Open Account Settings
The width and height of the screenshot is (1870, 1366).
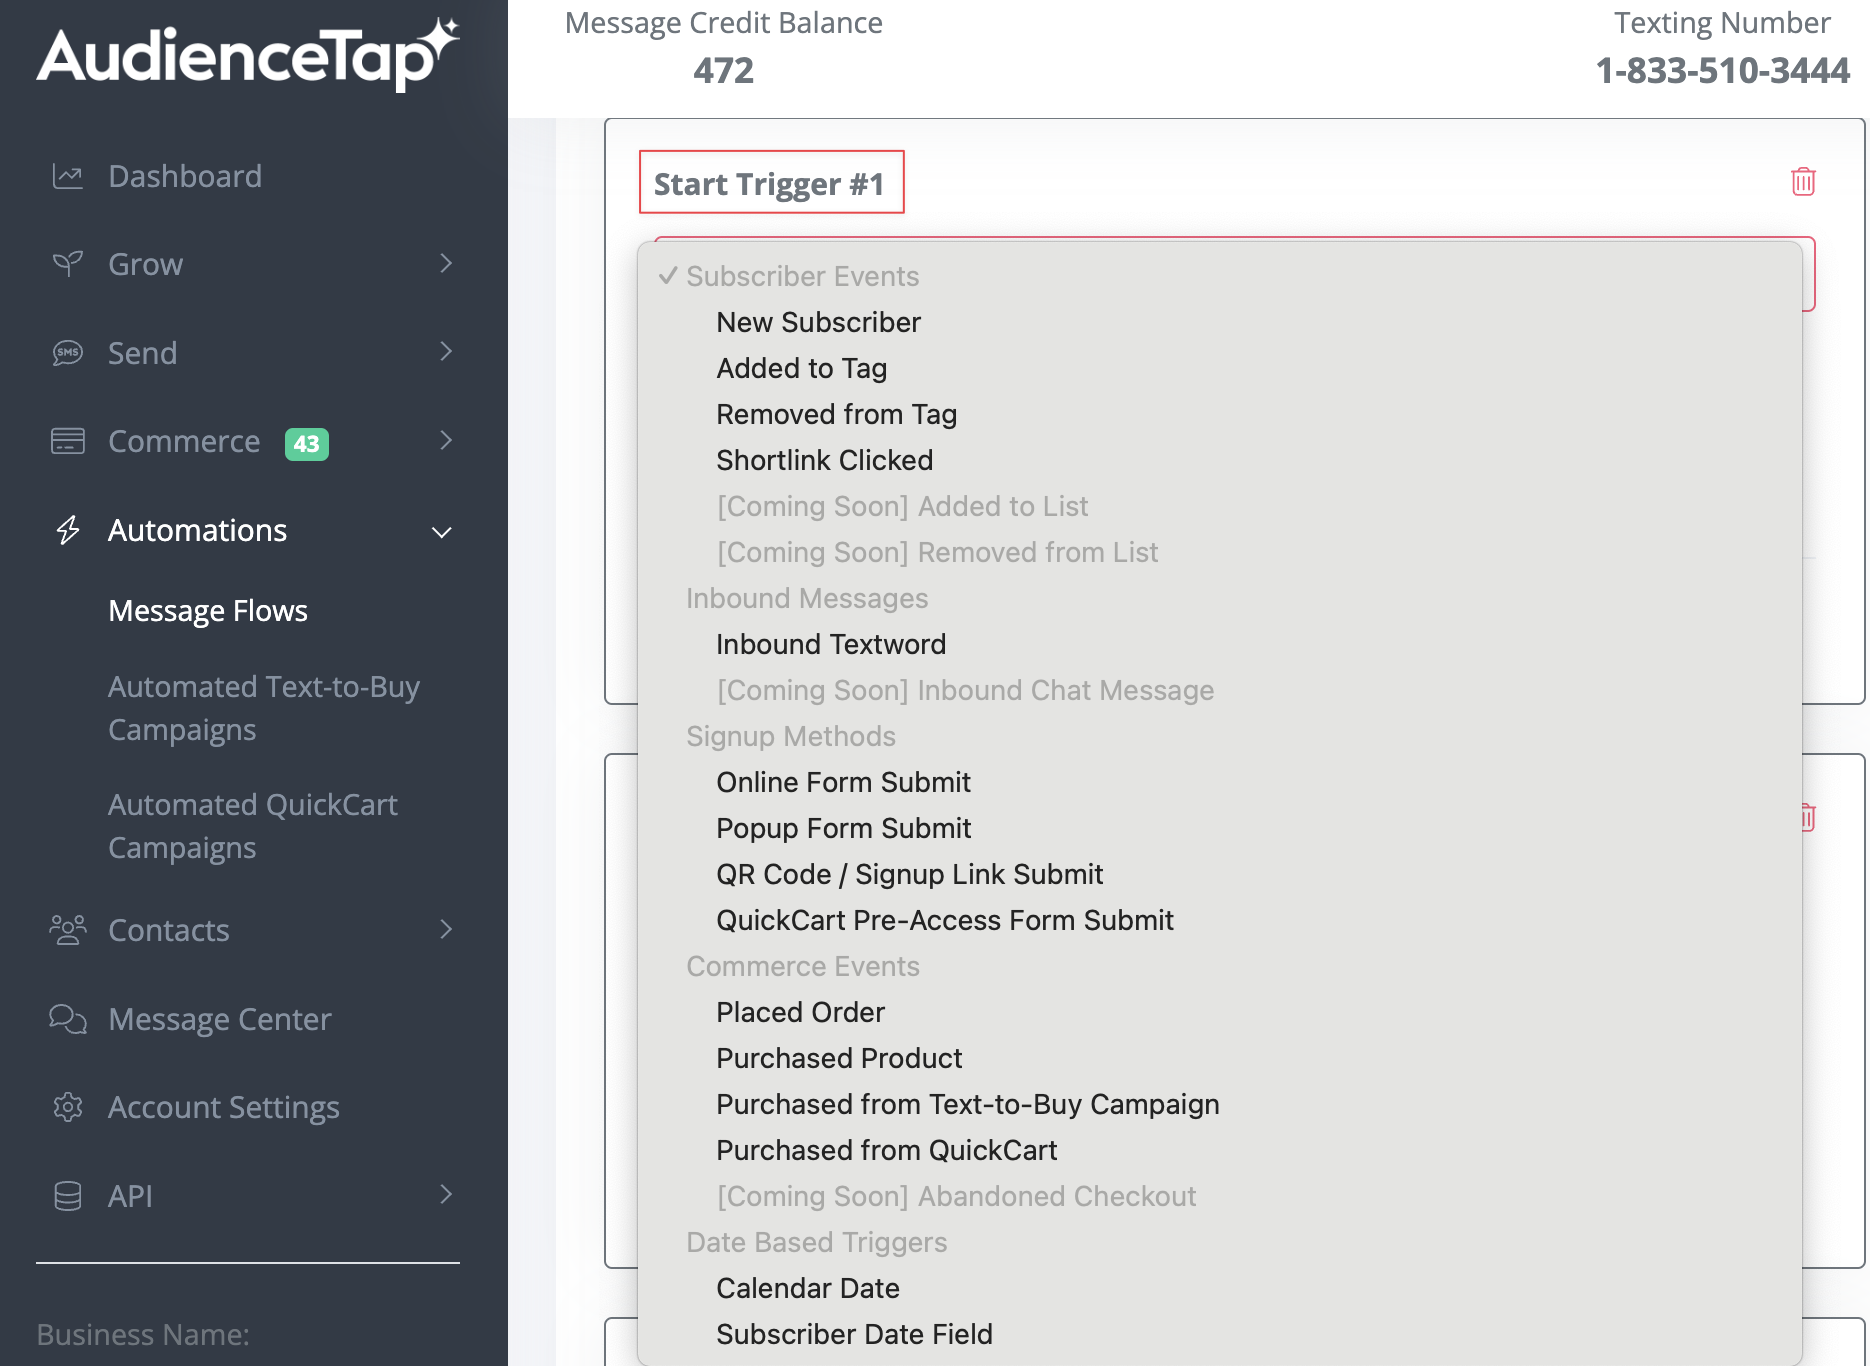tap(223, 1107)
